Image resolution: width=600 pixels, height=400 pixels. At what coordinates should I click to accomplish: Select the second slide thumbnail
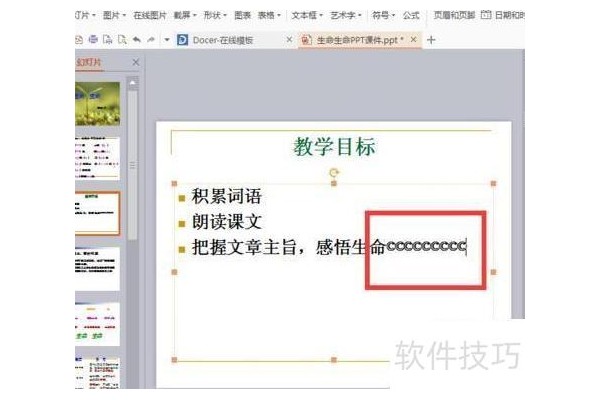pos(98,158)
